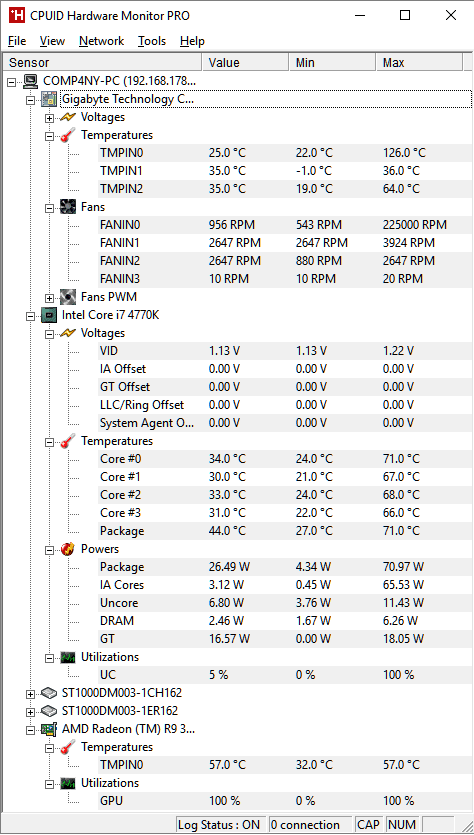Viewport: 474px width, 835px height.
Task: Select the VID voltage row
Action: 284,351
